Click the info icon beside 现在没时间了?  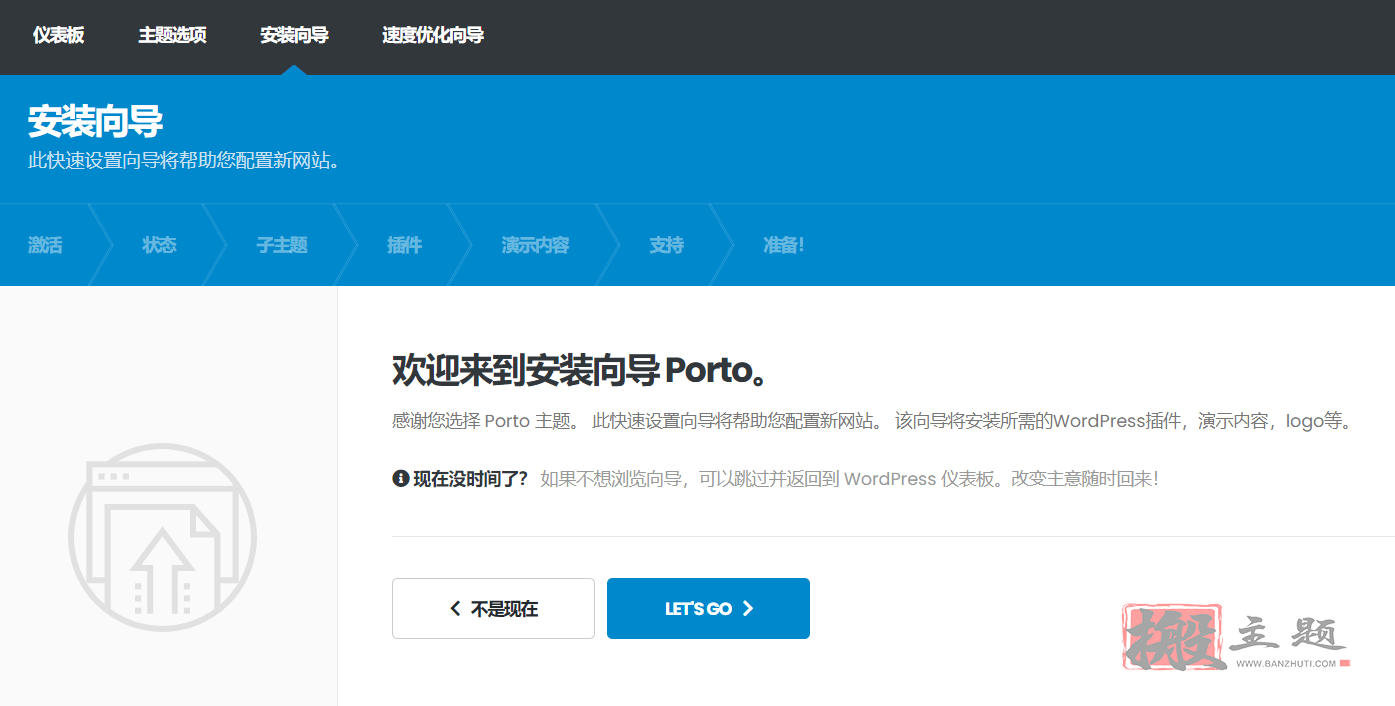point(400,479)
